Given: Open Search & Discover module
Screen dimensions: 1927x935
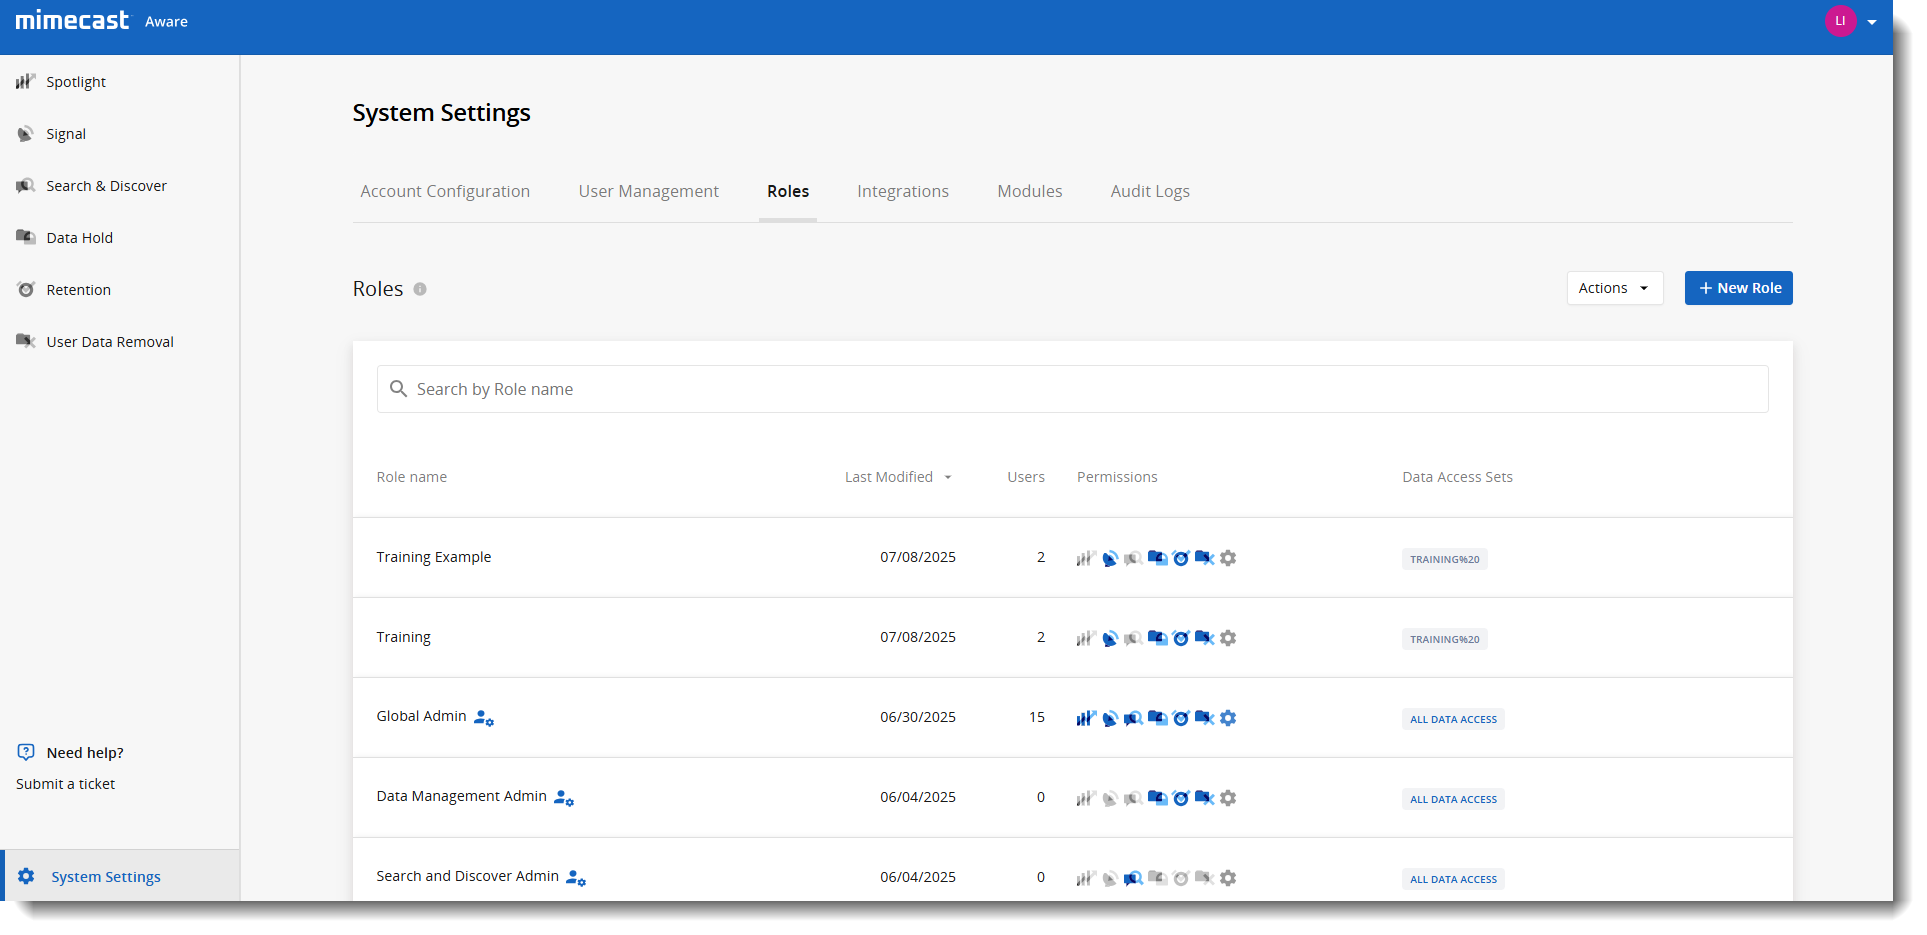Looking at the screenshot, I should coord(106,186).
